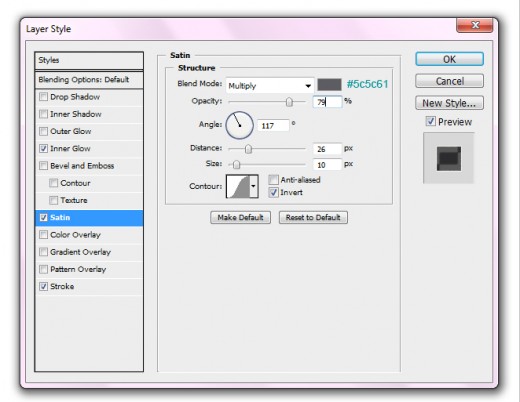520x402 pixels.
Task: Click the Contour curve thumbnail
Action: point(238,186)
